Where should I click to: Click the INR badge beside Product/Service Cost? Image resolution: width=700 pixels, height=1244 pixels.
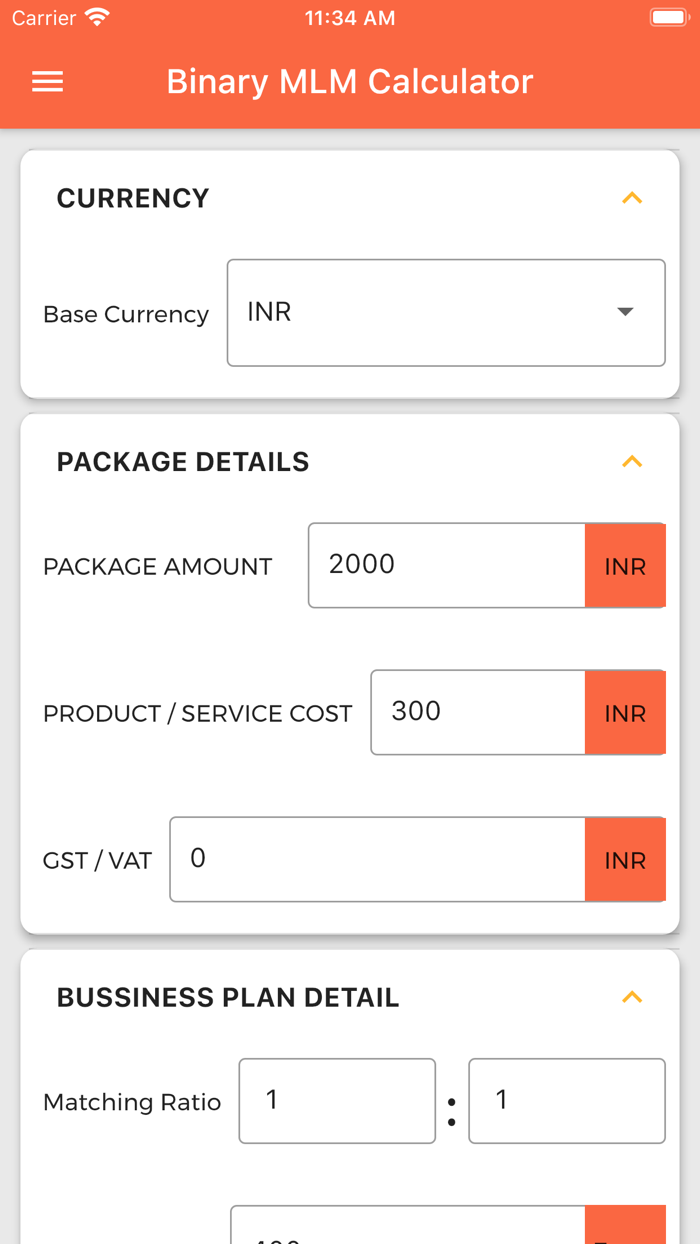(624, 712)
